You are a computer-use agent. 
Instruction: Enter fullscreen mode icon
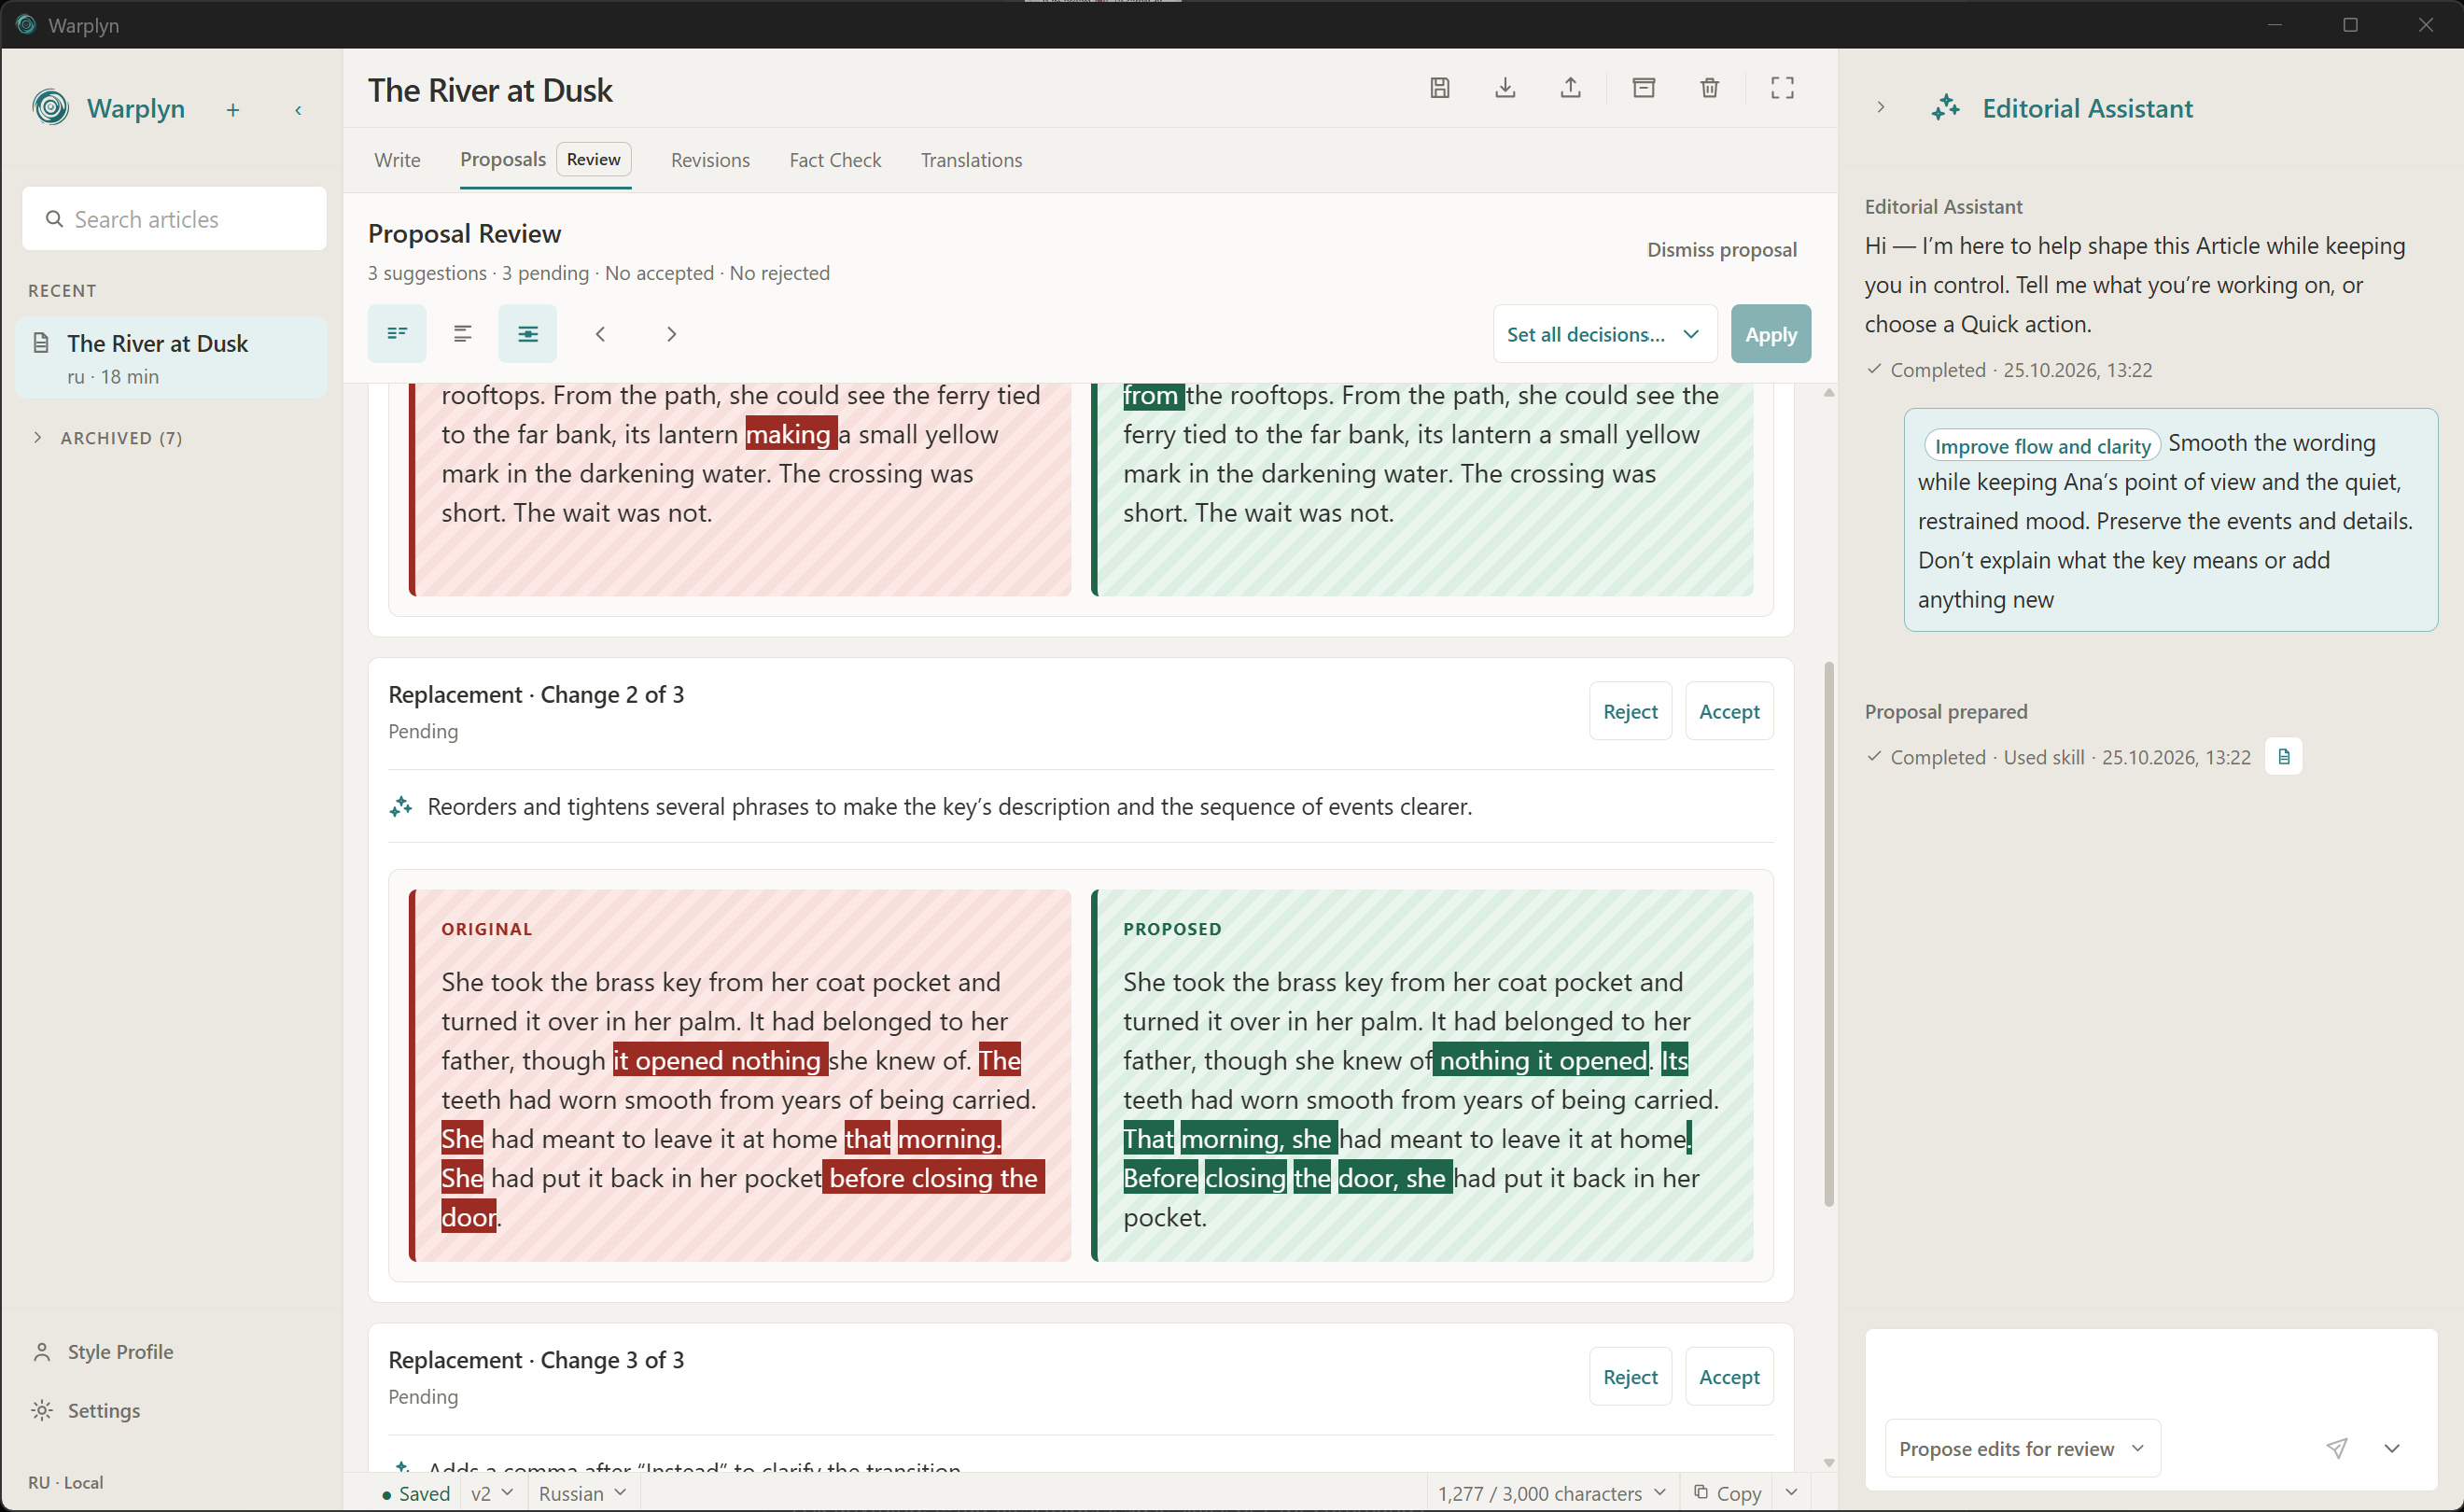click(x=1781, y=88)
